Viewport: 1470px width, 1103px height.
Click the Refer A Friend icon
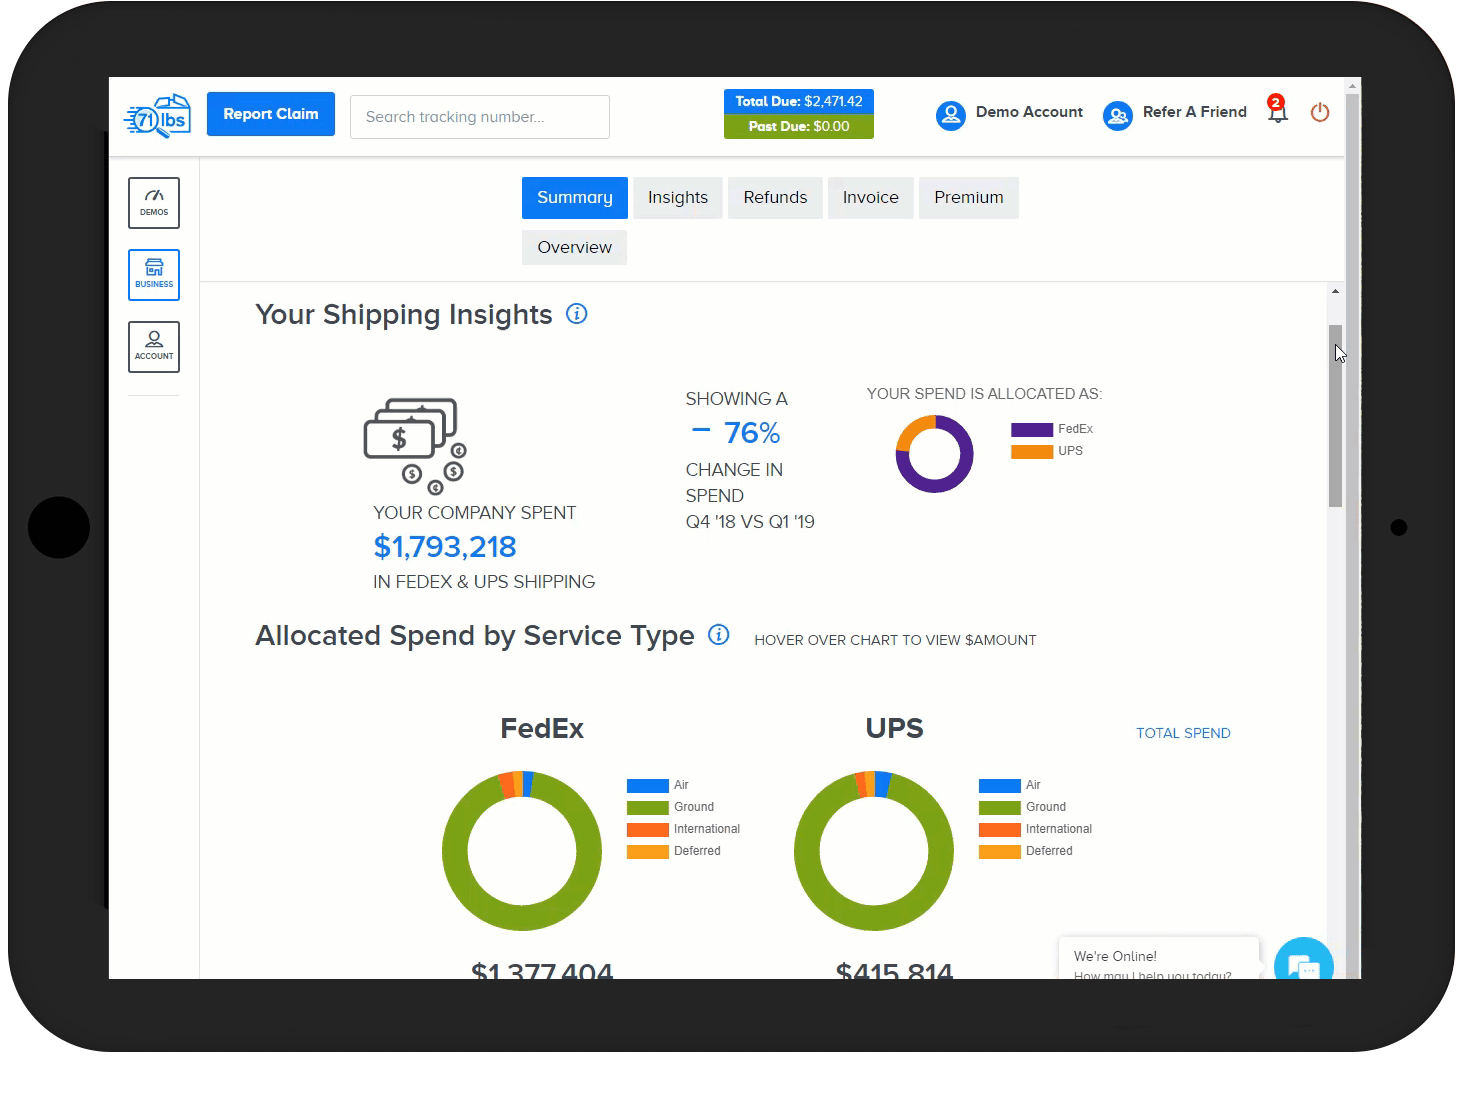[1117, 115]
